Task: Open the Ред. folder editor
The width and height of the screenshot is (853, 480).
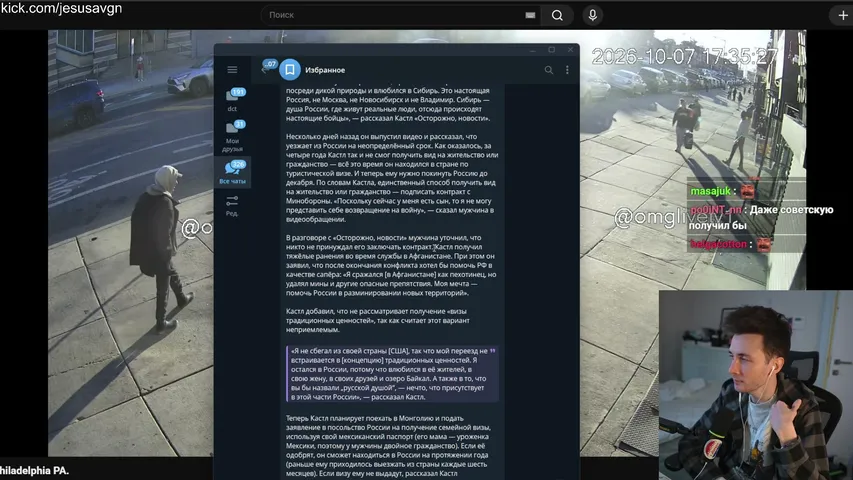Action: click(232, 206)
